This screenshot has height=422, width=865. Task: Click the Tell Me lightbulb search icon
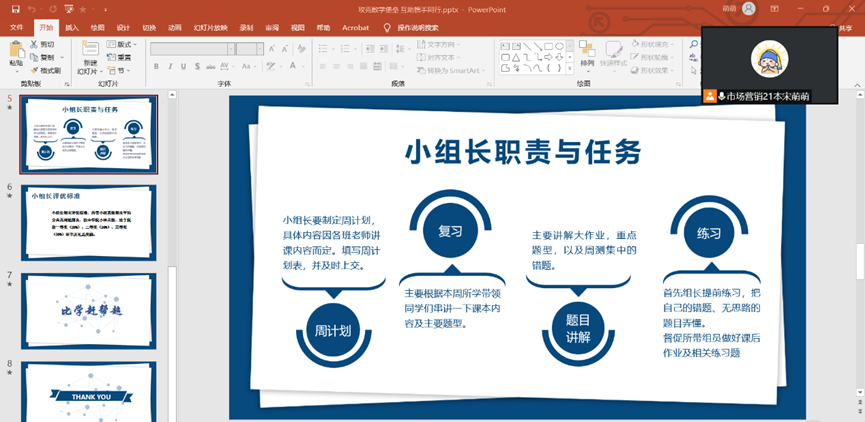point(388,28)
